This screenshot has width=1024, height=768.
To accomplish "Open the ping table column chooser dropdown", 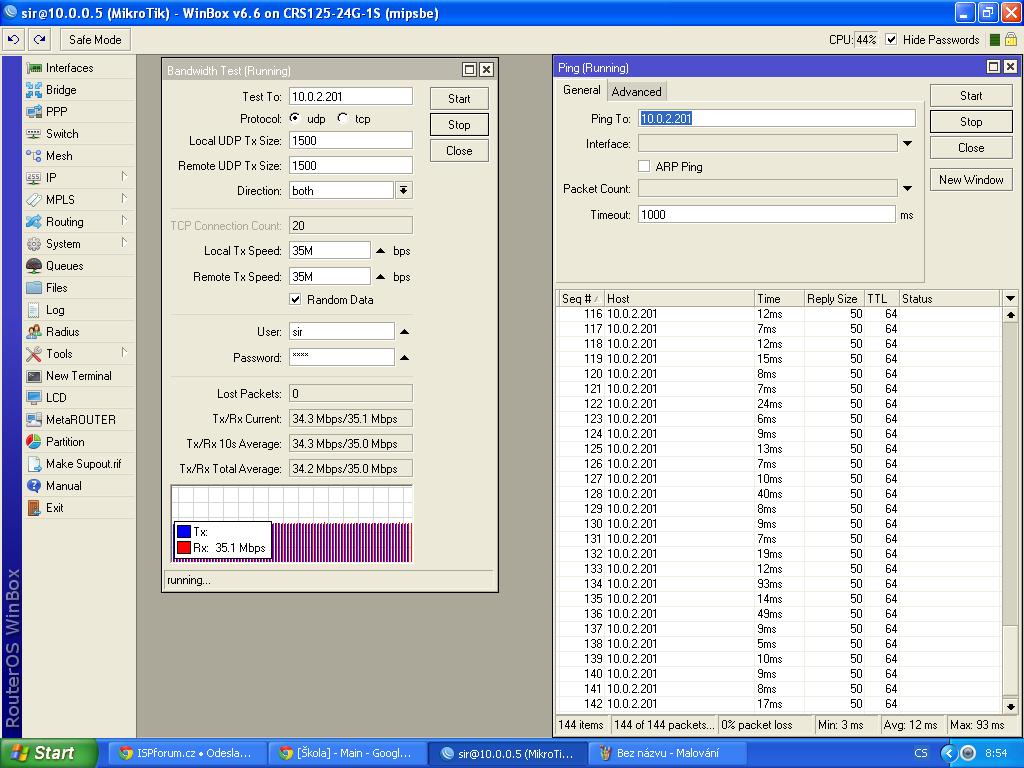I will click(1010, 298).
